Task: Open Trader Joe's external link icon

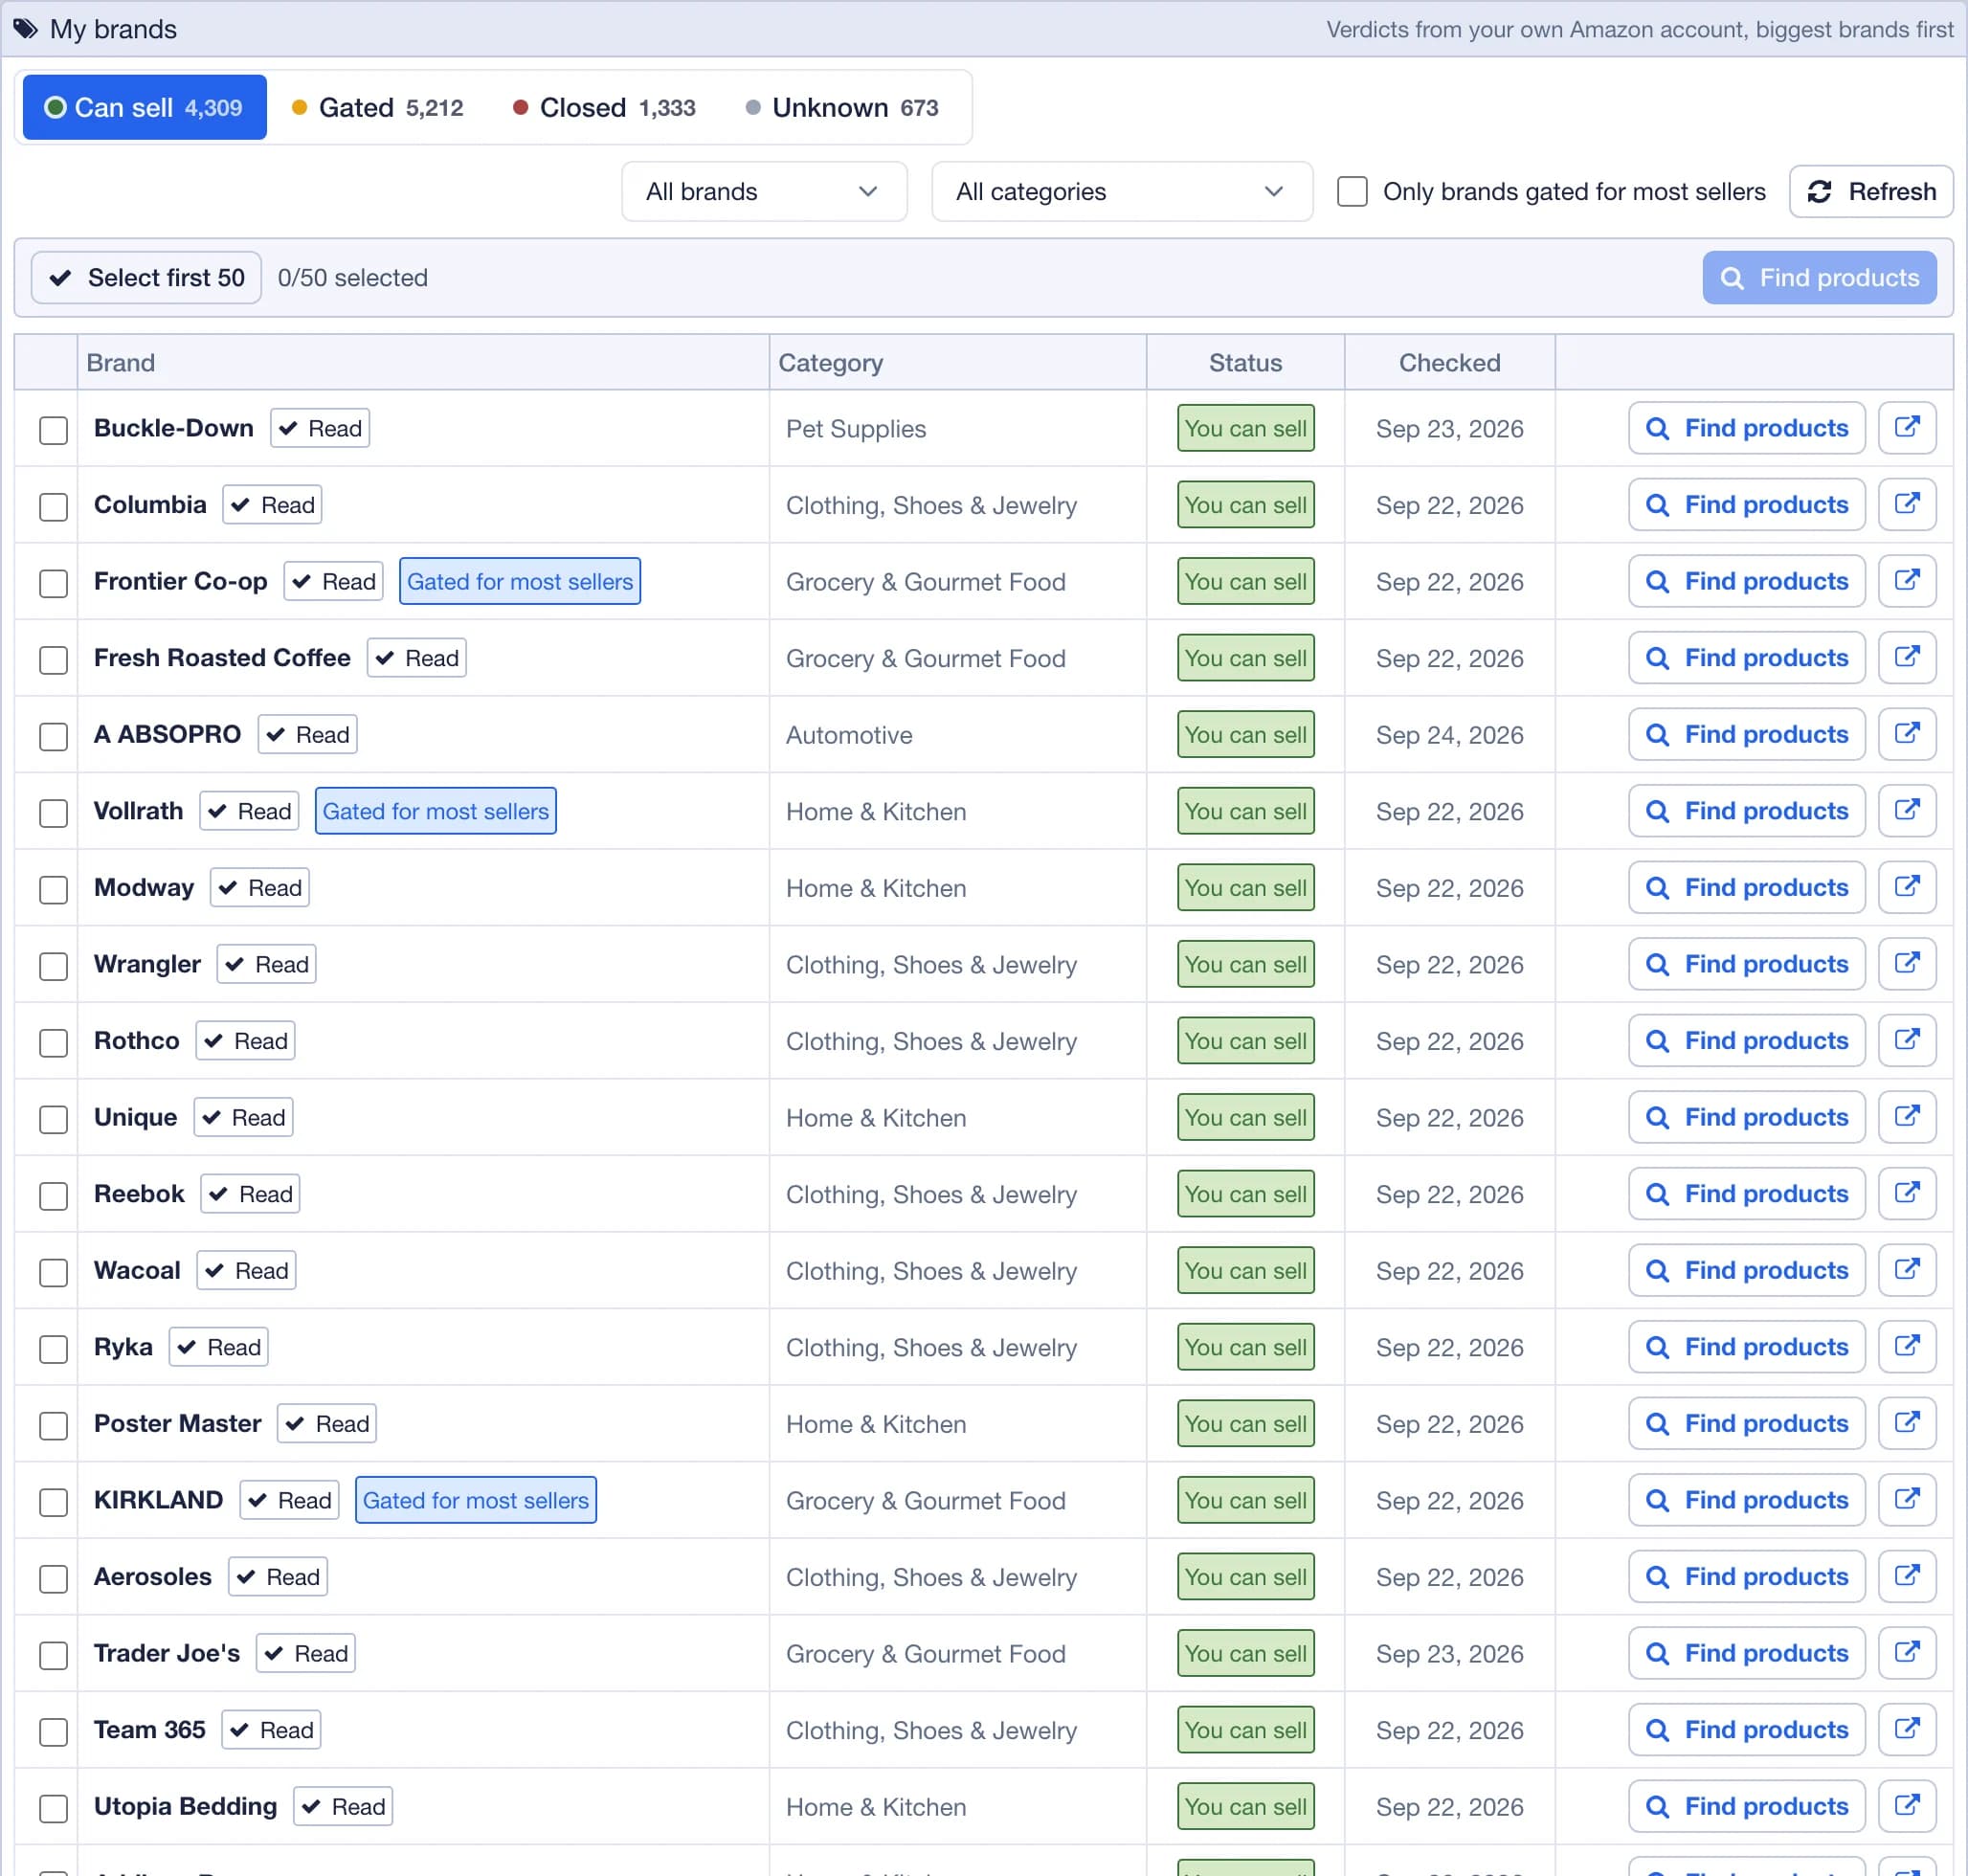Action: (x=1906, y=1653)
